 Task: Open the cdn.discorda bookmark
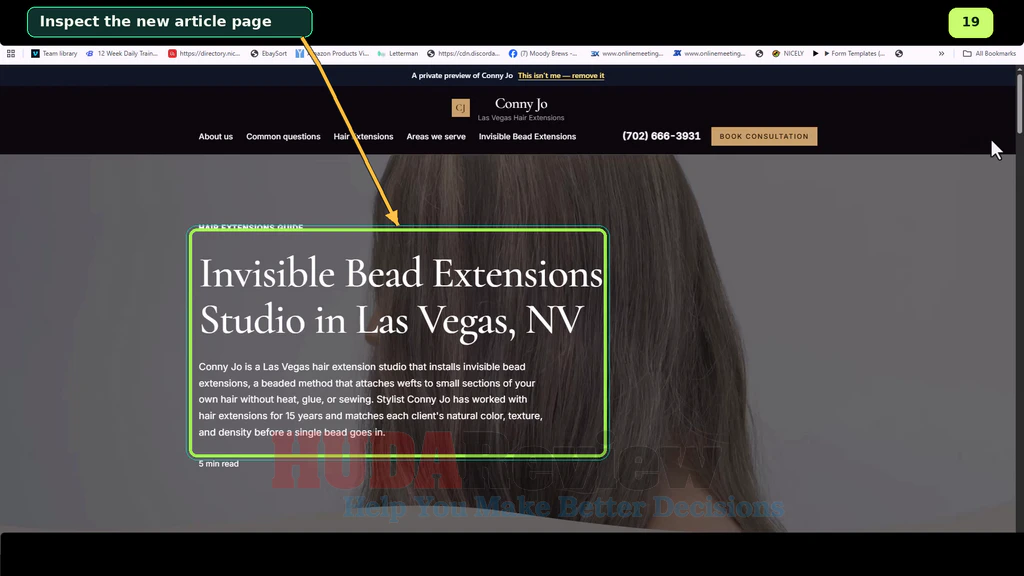coord(463,54)
